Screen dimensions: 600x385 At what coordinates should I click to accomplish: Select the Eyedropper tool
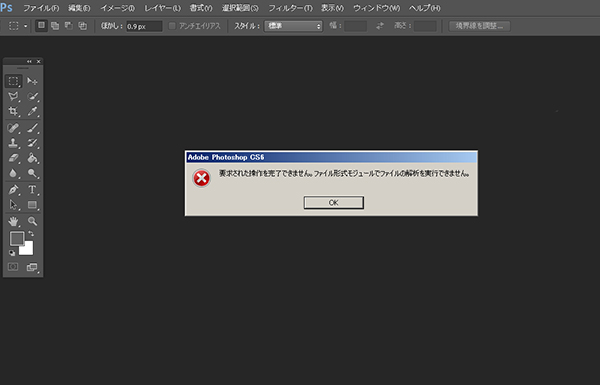pos(32,111)
